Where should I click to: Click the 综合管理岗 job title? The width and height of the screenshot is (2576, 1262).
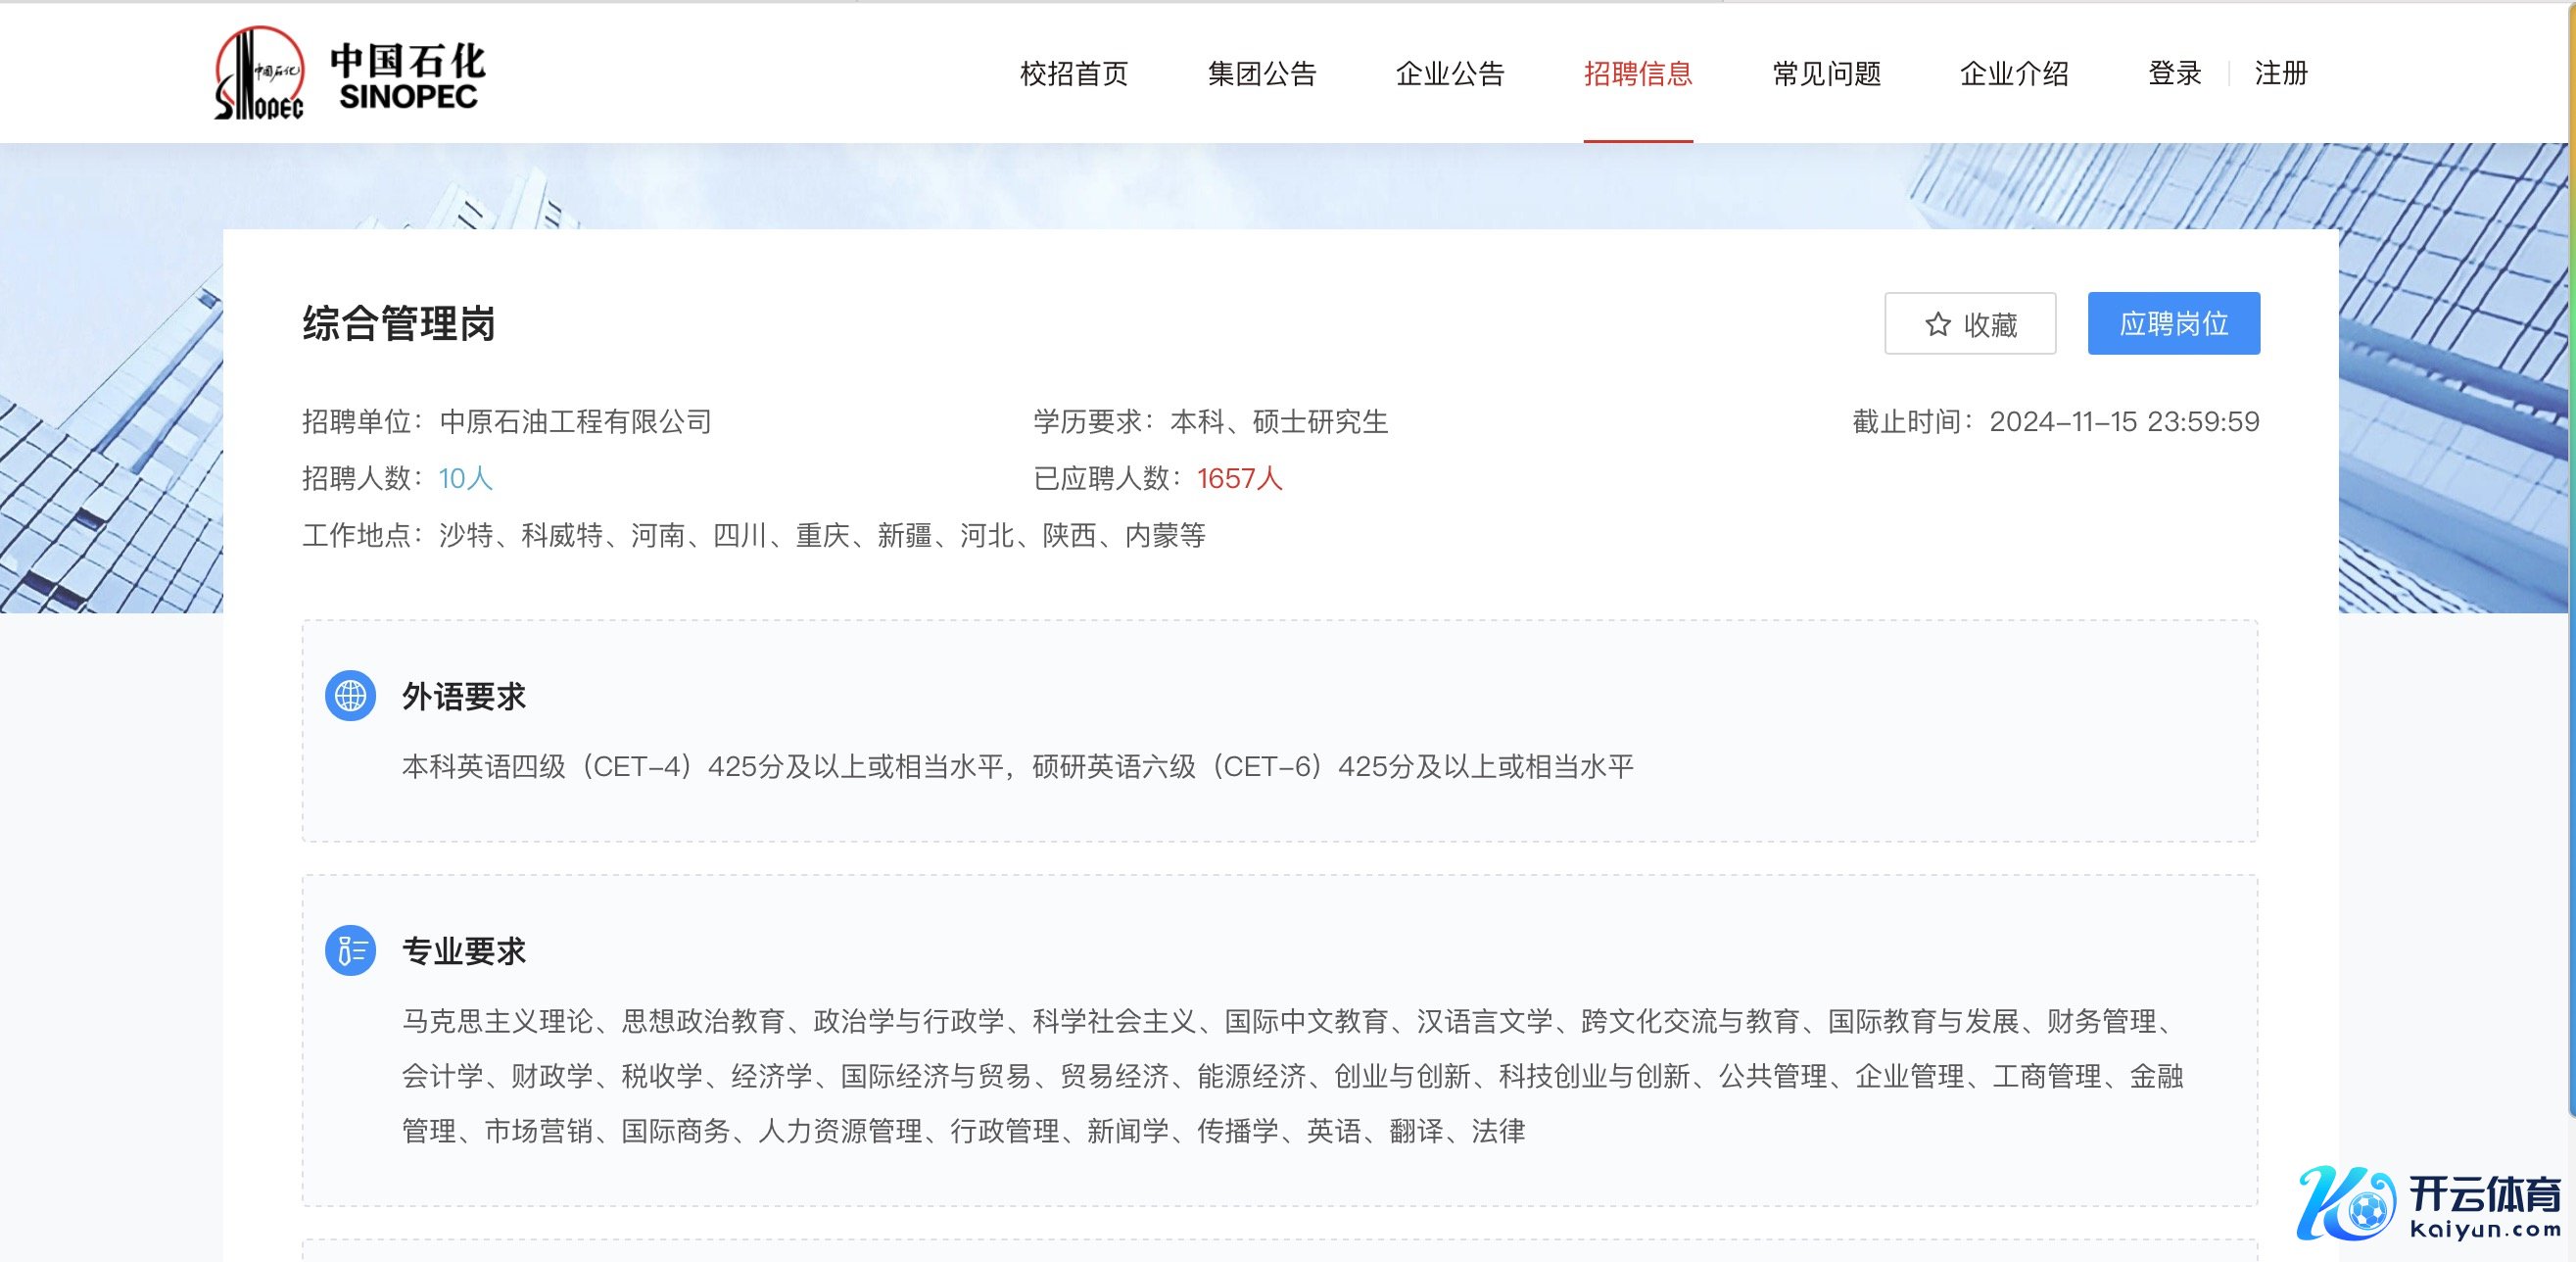[x=398, y=324]
